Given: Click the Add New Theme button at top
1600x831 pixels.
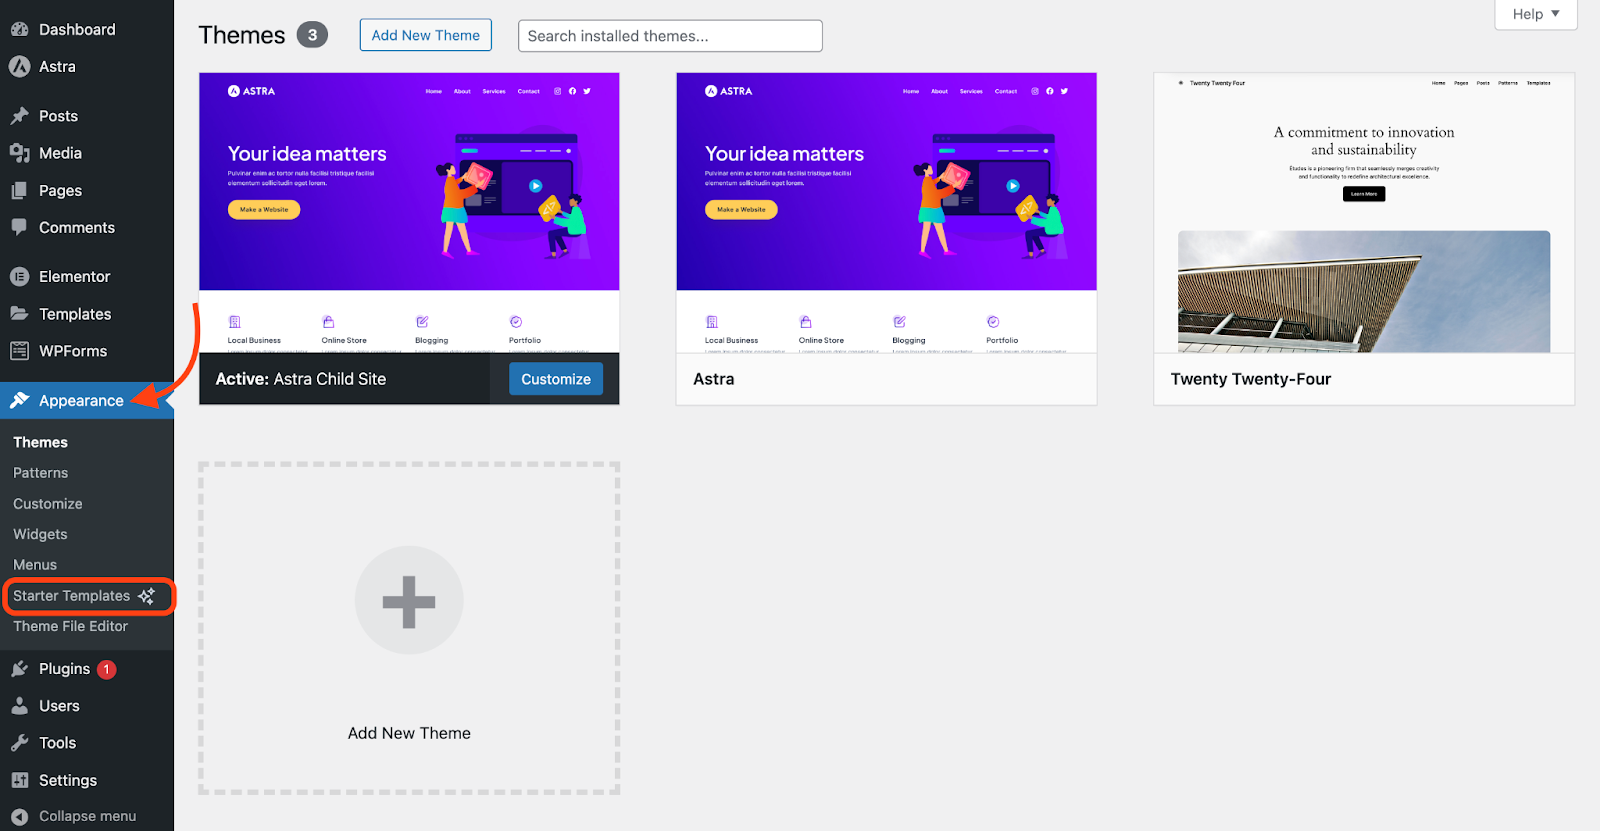Looking at the screenshot, I should pyautogui.click(x=426, y=35).
